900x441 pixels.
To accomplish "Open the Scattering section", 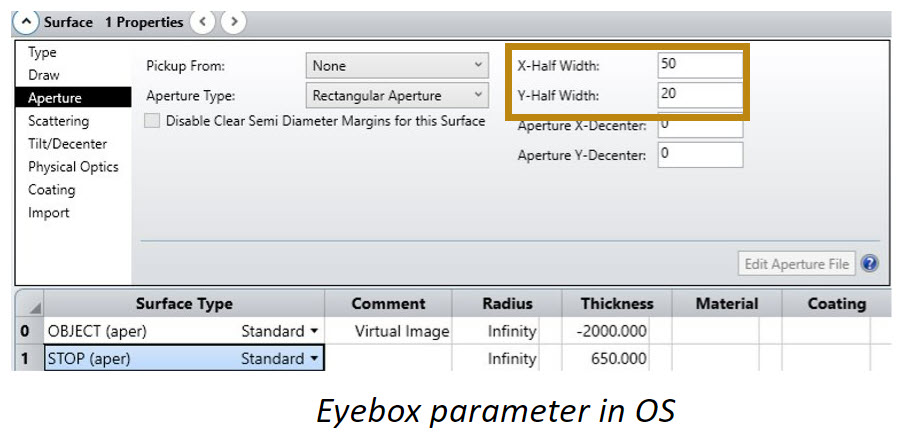I will 59,121.
